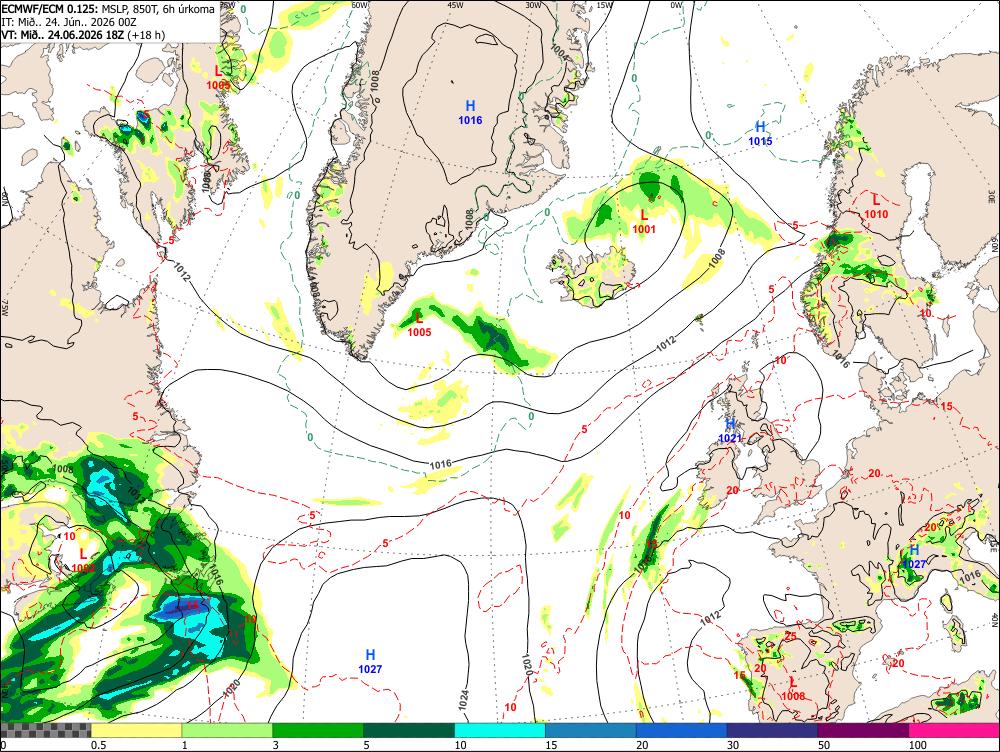This screenshot has width=1000, height=752.
Task: Click the gray checkered 0–0.5 legend swatch
Action: pyautogui.click(x=46, y=730)
